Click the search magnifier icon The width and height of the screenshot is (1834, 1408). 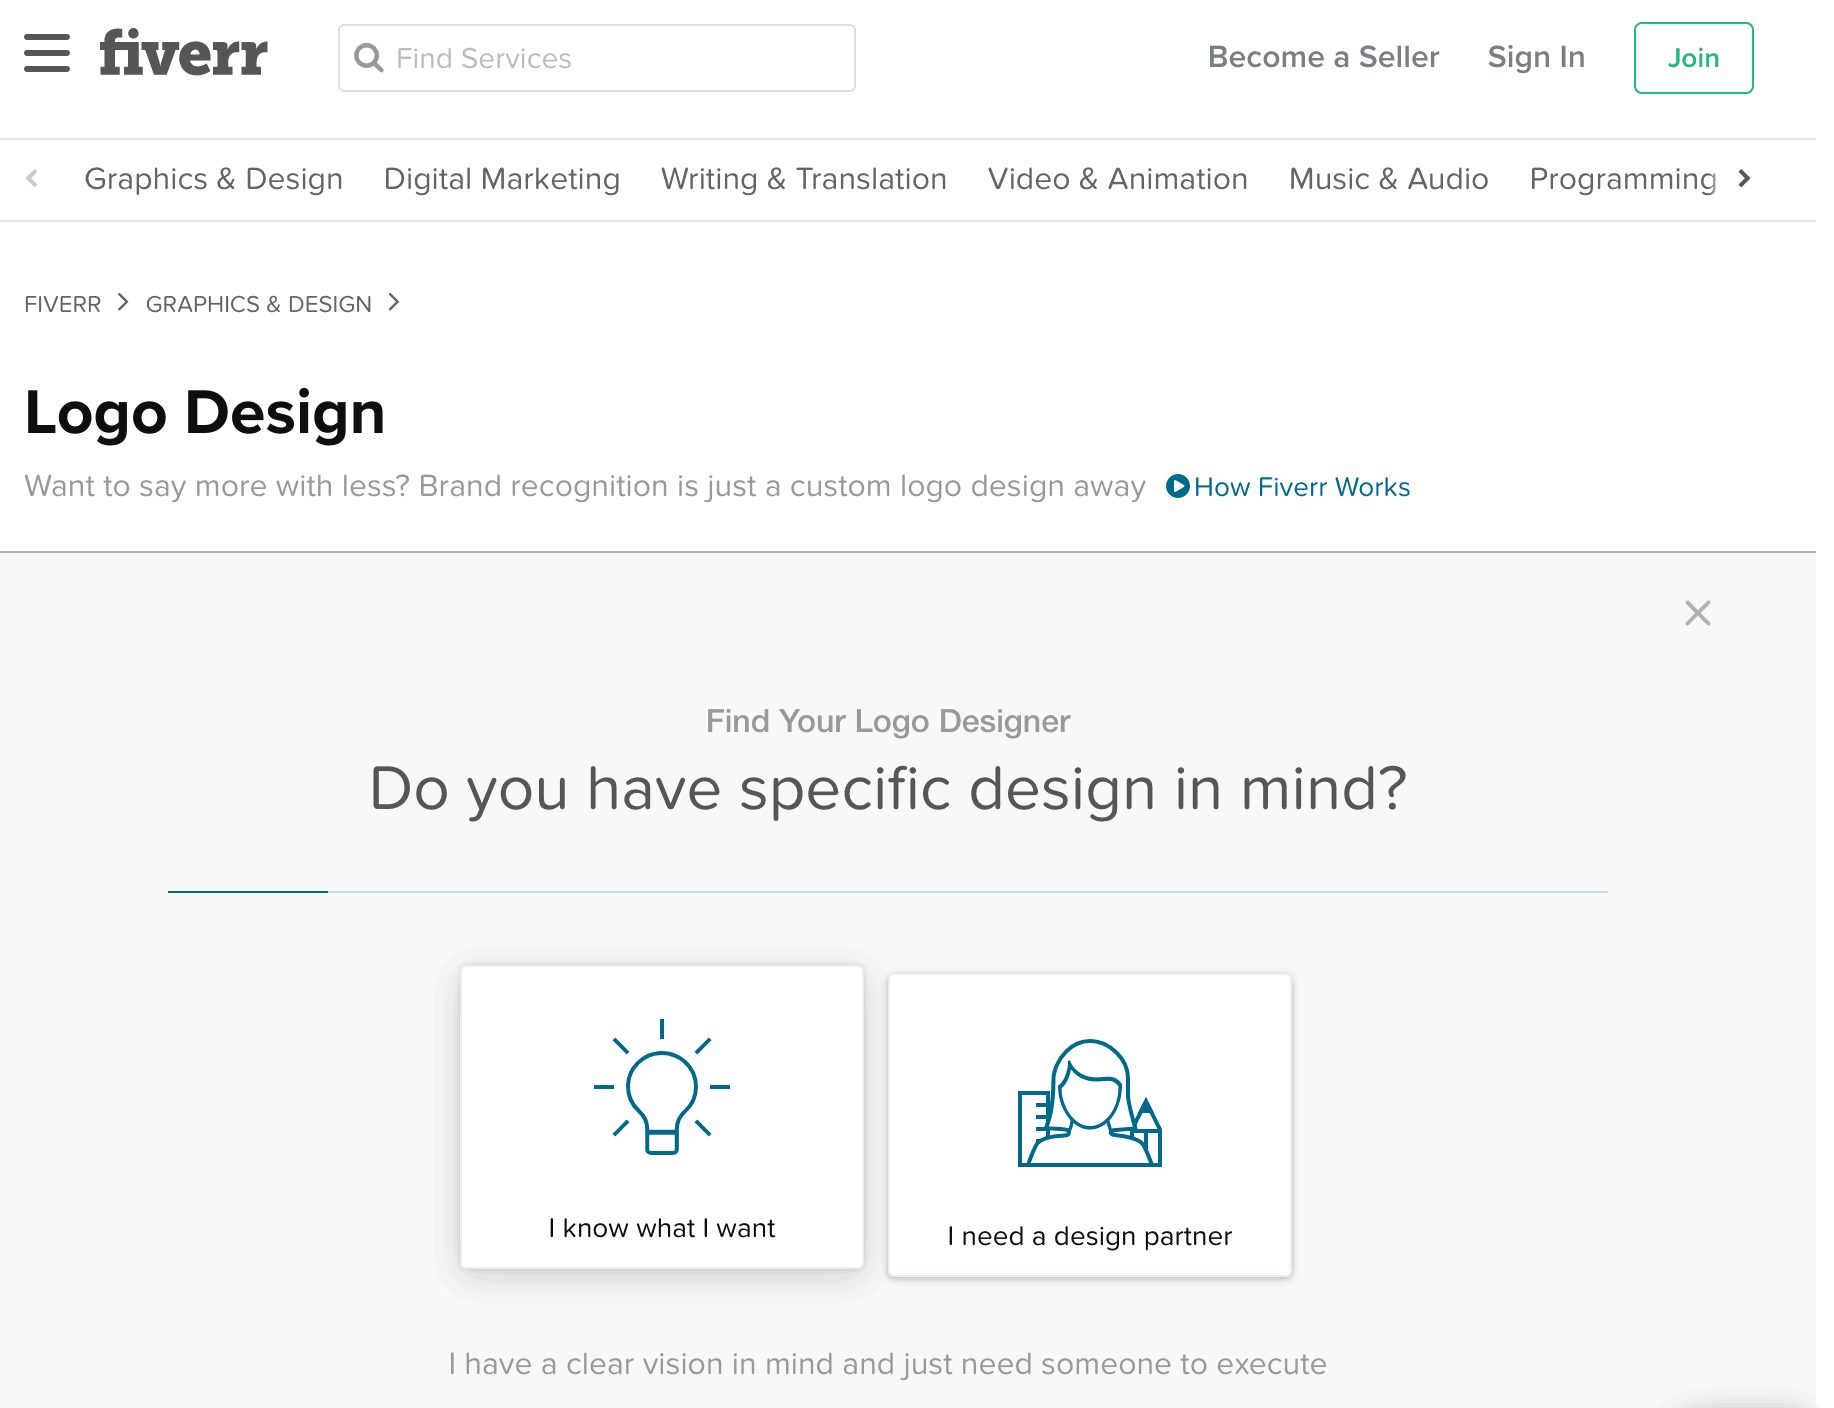369,58
